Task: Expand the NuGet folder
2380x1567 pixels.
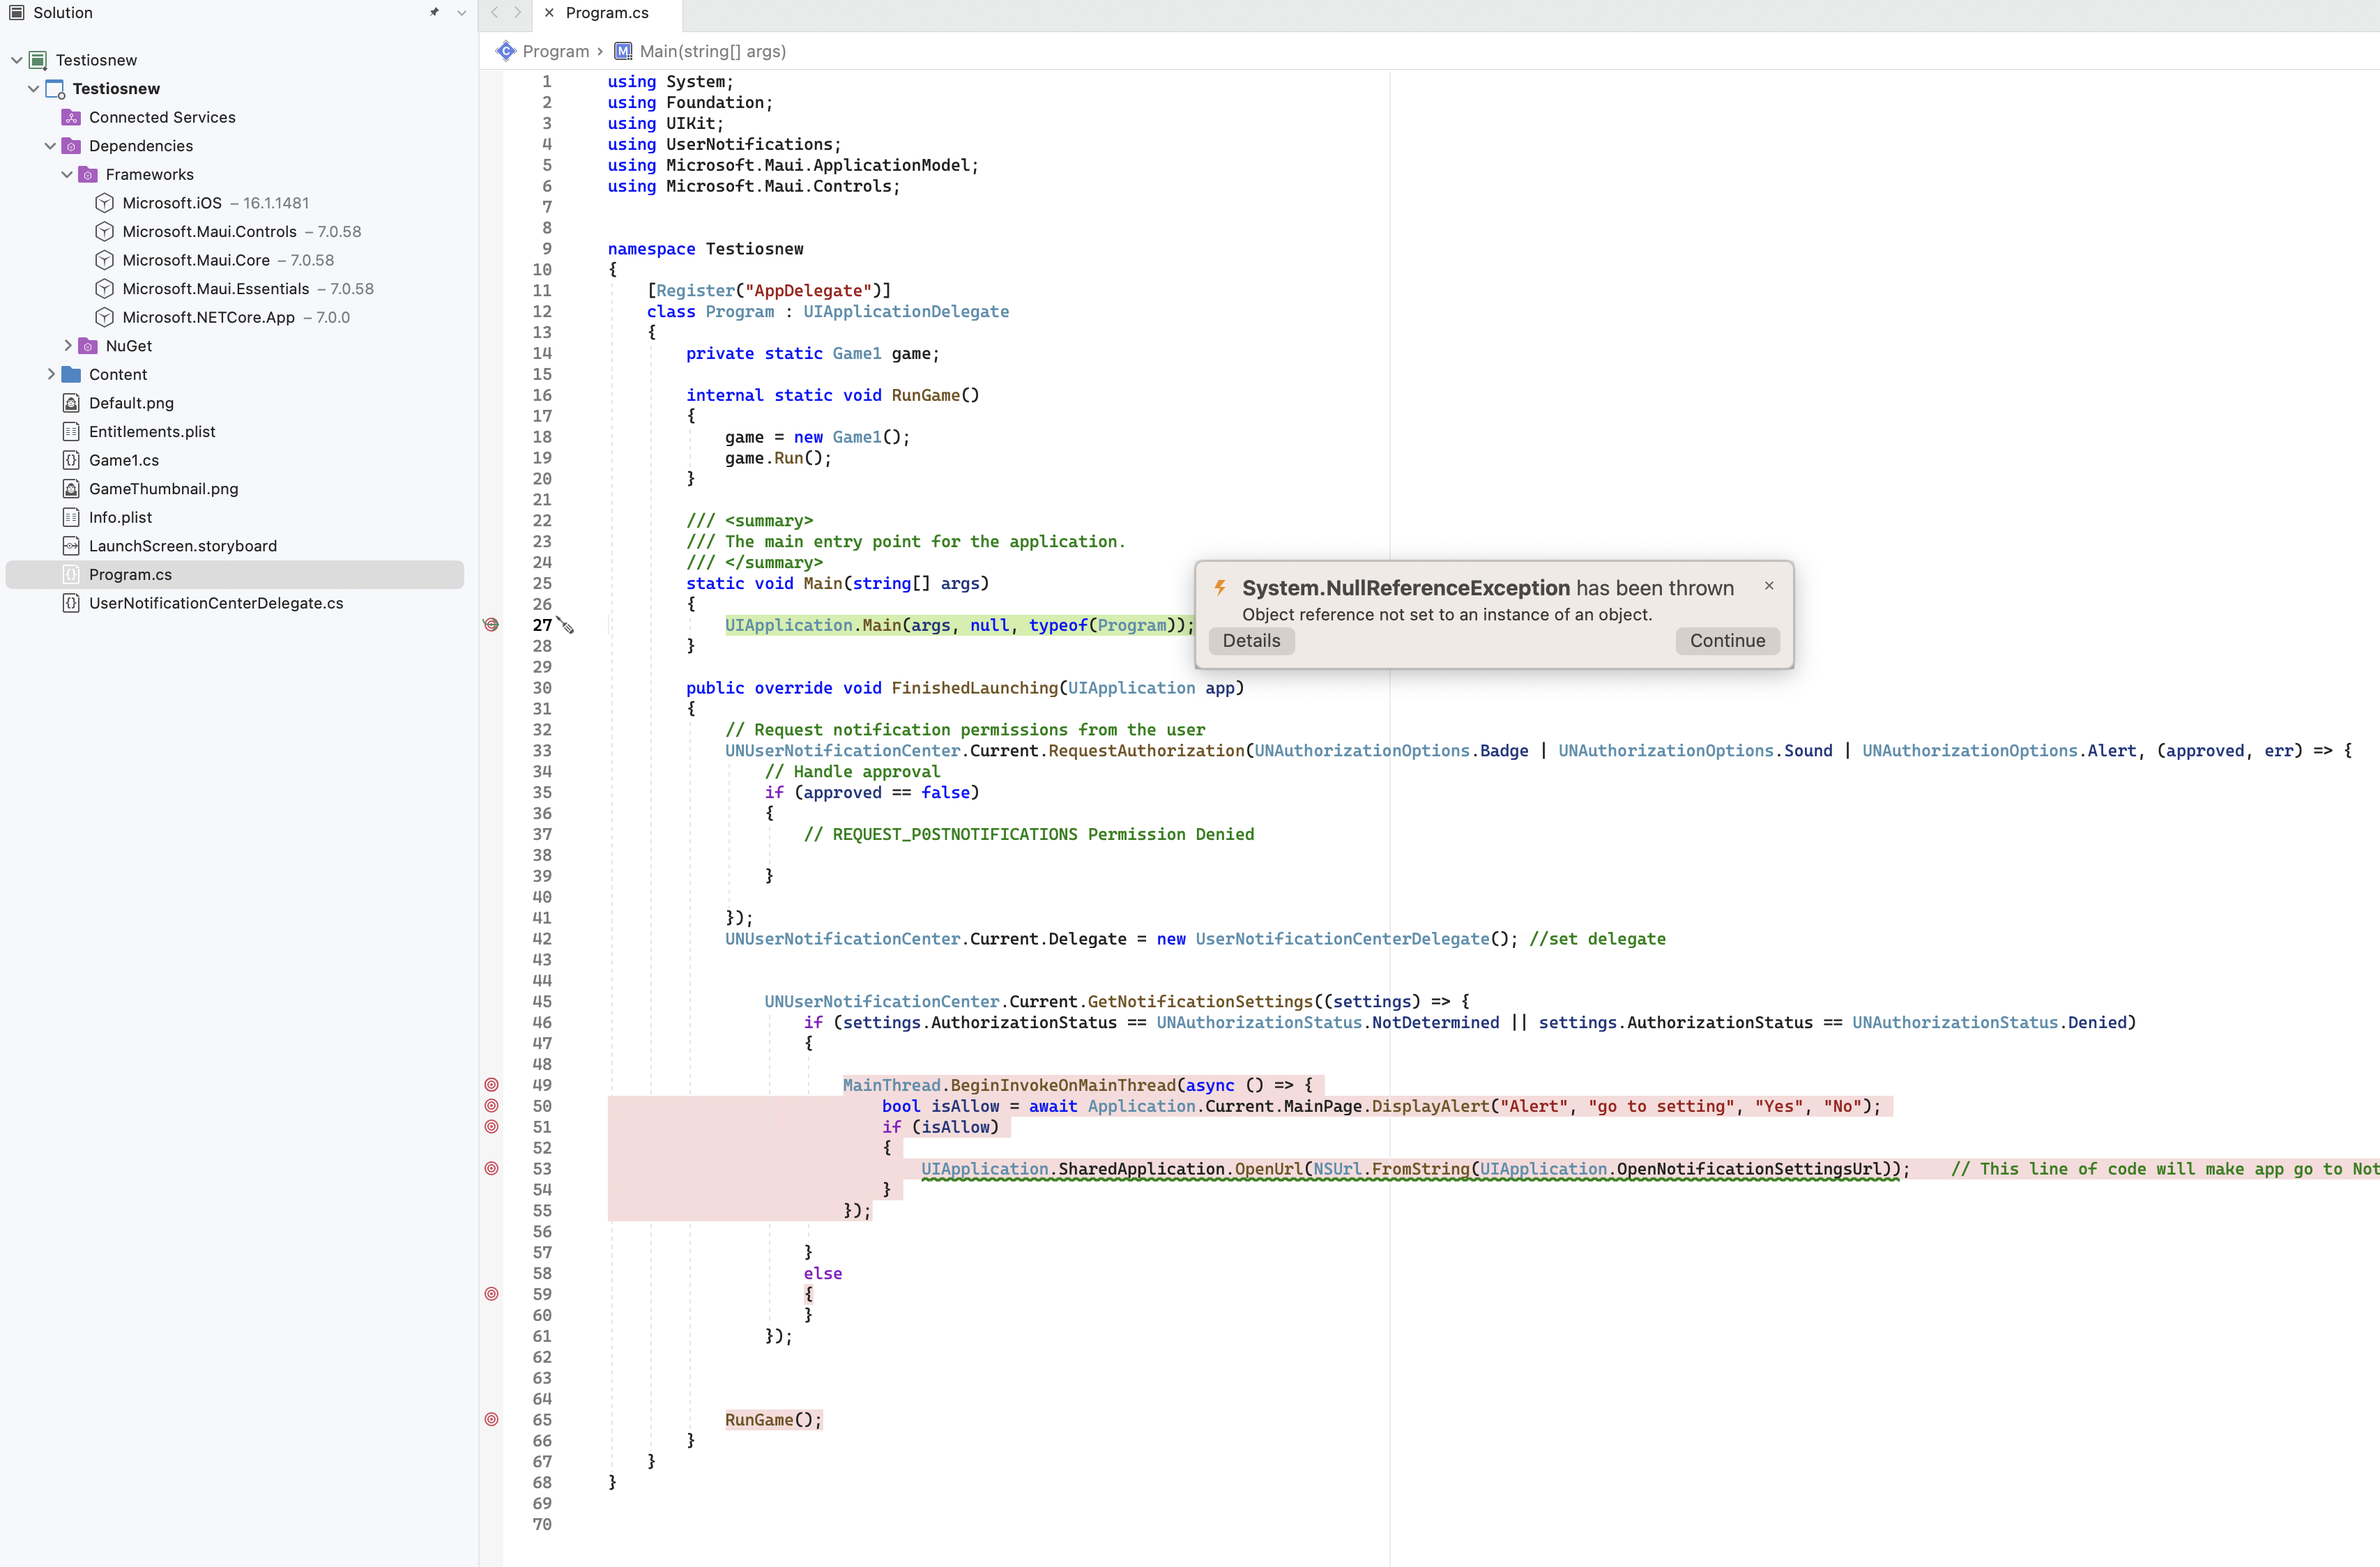Action: tap(67, 346)
